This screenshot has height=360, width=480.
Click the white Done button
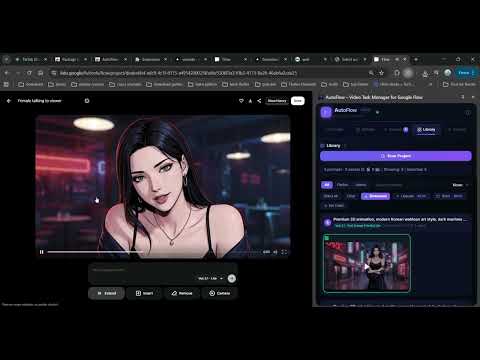pyautogui.click(x=298, y=101)
